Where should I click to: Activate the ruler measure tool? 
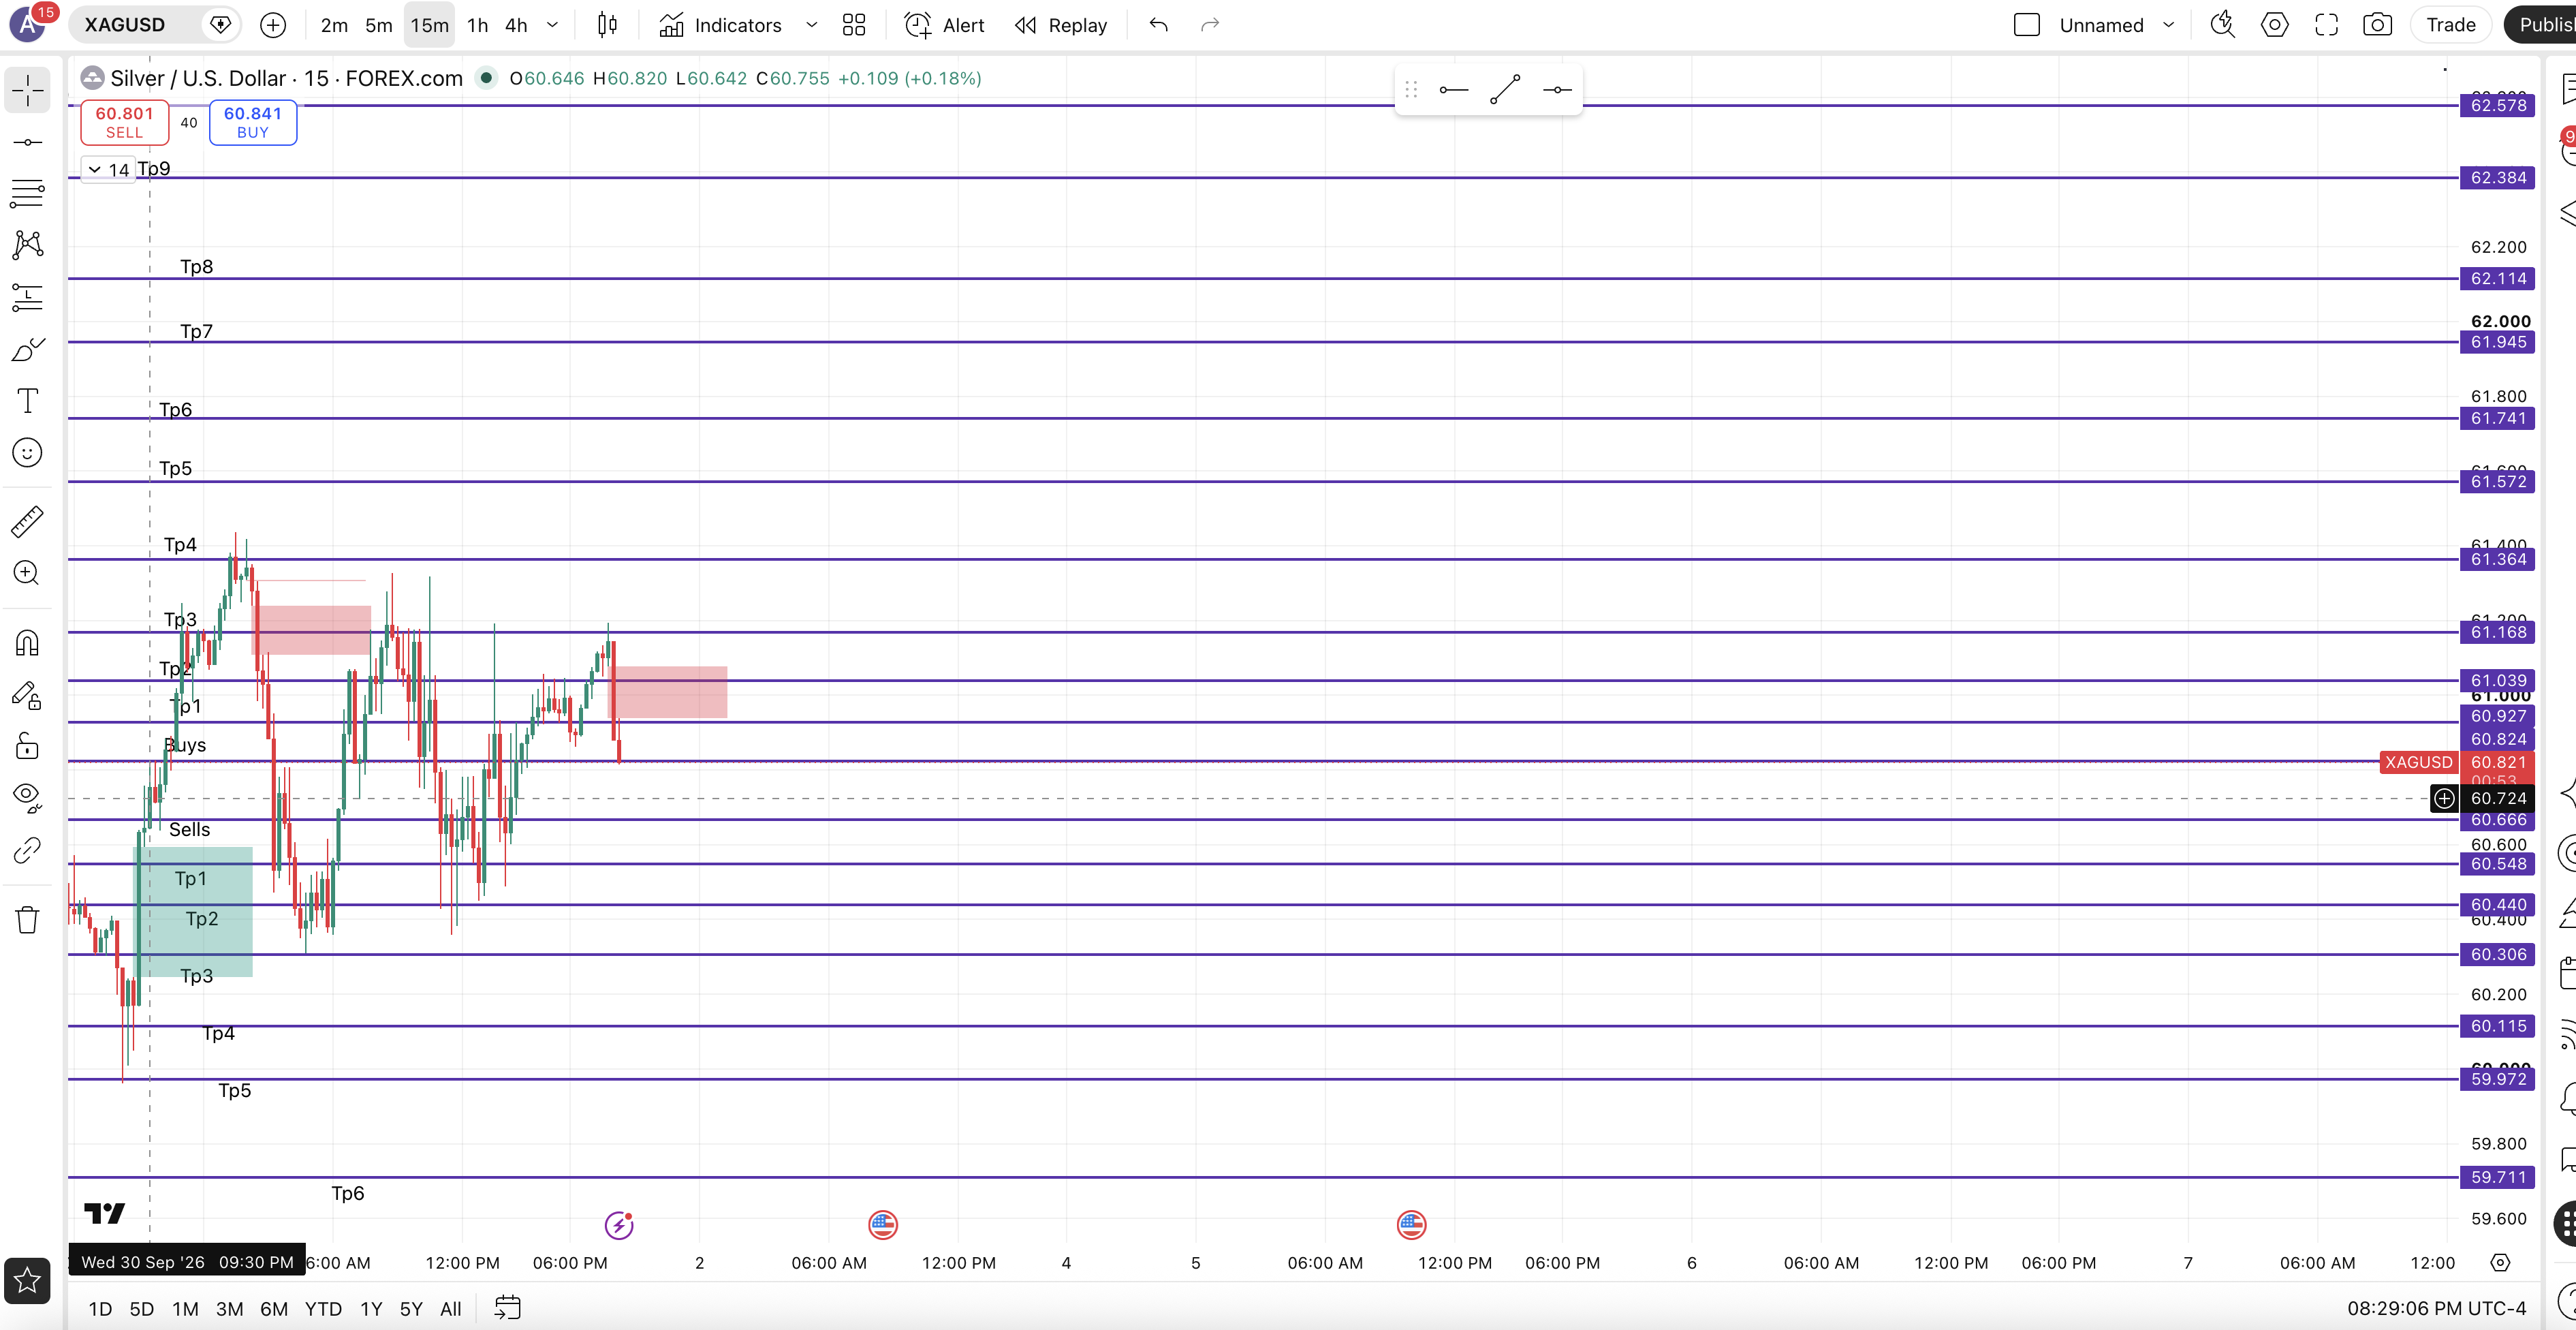point(28,521)
